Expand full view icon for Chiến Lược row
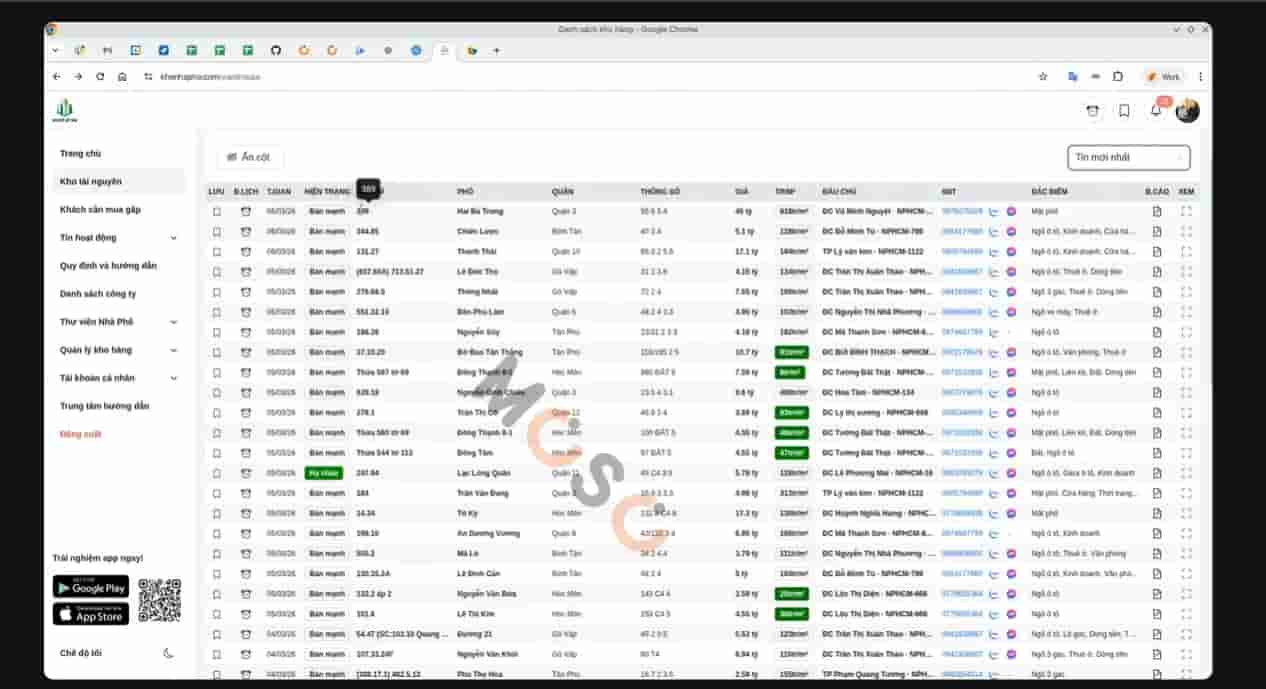 click(x=1186, y=231)
